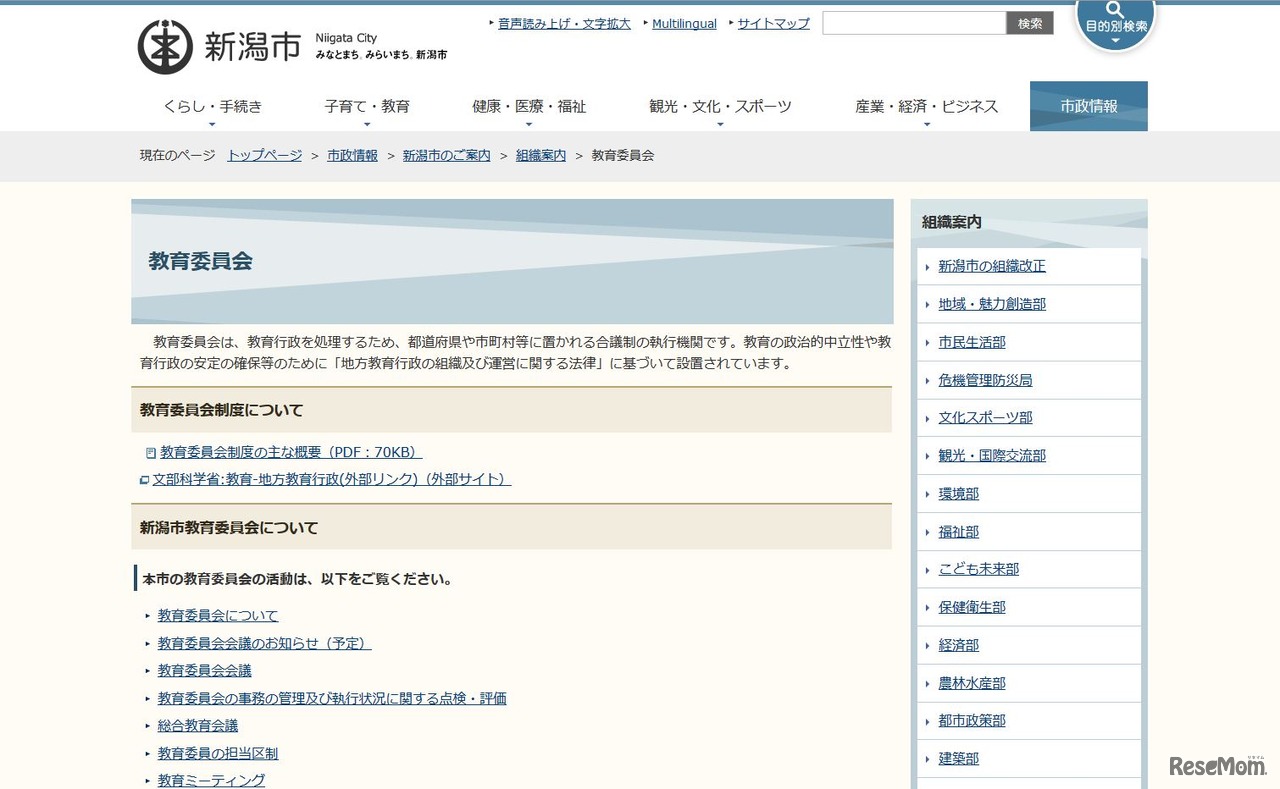
Task: Click inside the site search text field
Action: pyautogui.click(x=913, y=23)
